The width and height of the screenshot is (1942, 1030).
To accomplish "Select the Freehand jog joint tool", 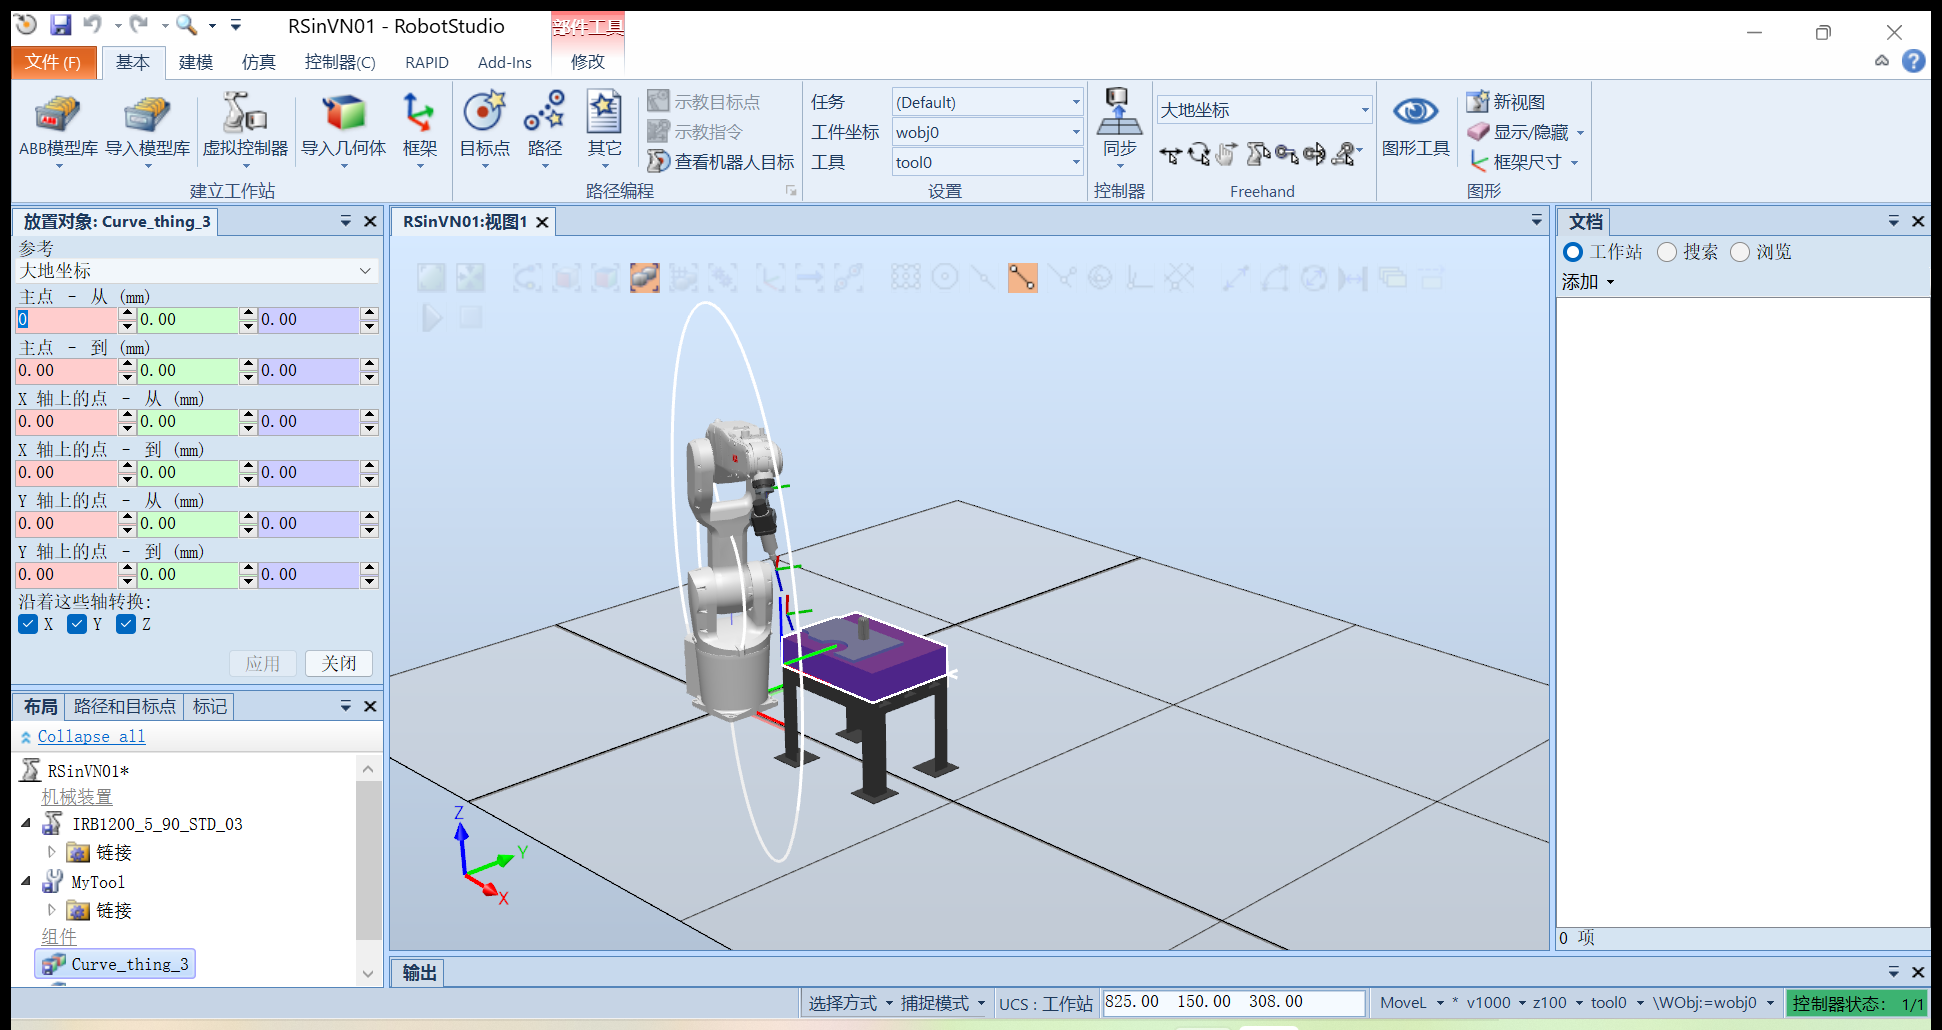I will tap(1257, 155).
